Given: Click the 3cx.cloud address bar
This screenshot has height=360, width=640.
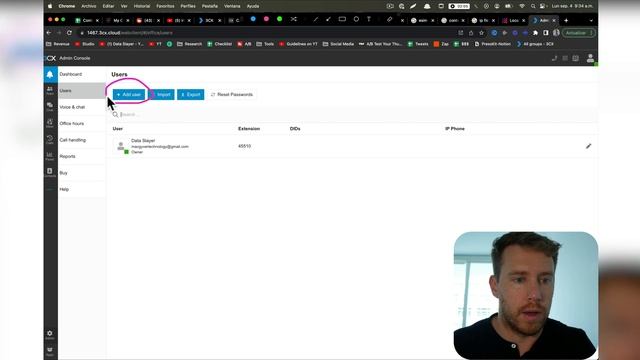Looking at the screenshot, I should [265, 33].
